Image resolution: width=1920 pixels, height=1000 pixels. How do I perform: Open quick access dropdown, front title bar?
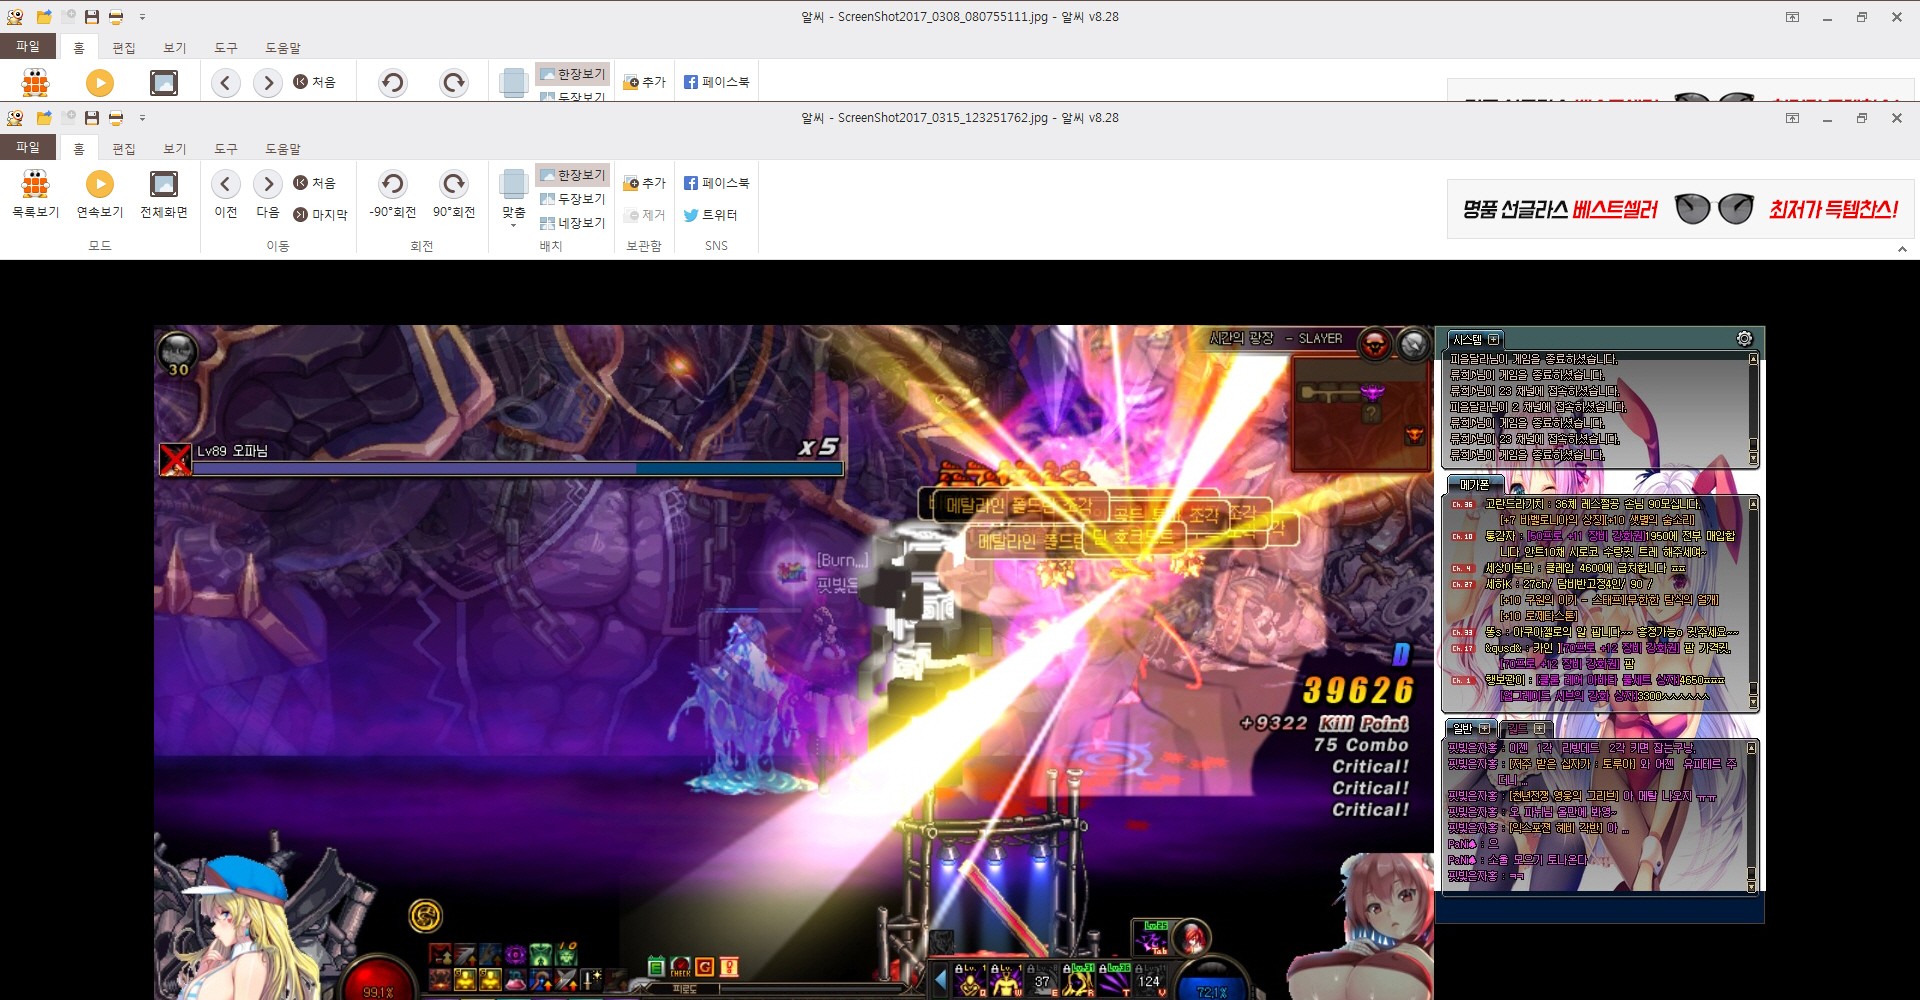pos(142,118)
